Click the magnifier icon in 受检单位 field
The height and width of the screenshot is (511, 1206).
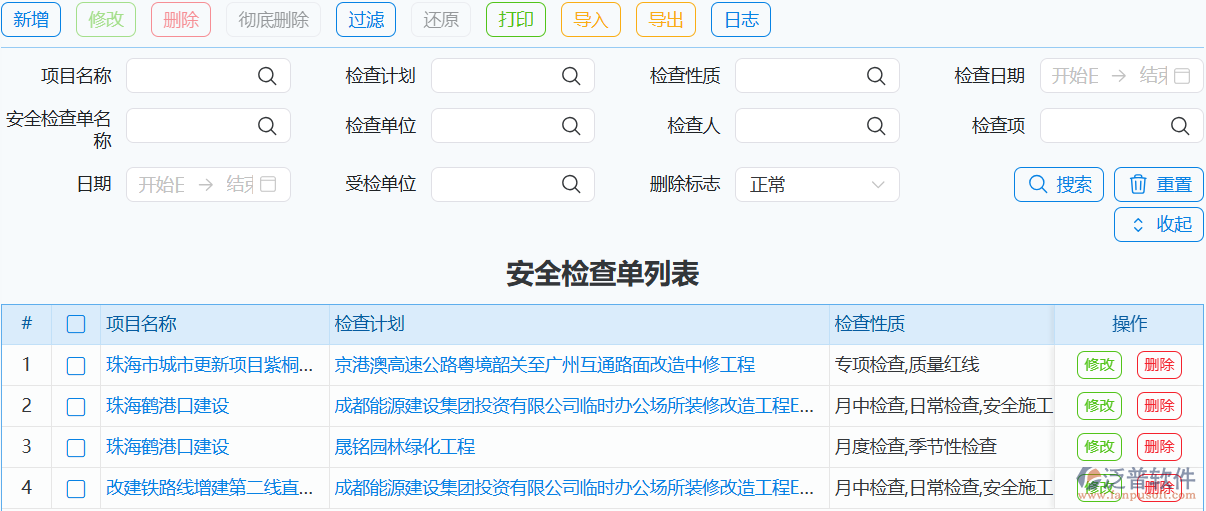tap(571, 184)
